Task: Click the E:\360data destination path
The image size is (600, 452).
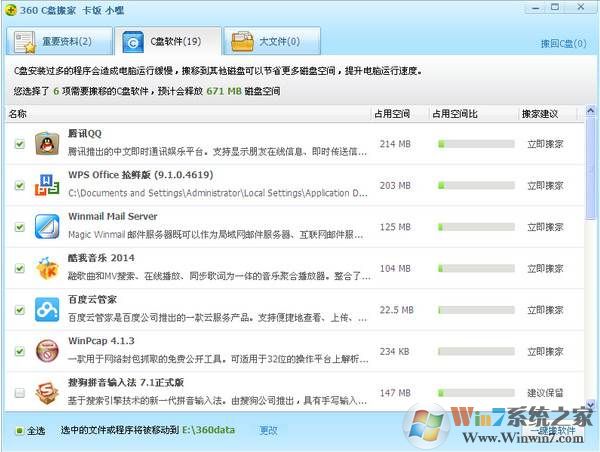Action: pos(209,430)
